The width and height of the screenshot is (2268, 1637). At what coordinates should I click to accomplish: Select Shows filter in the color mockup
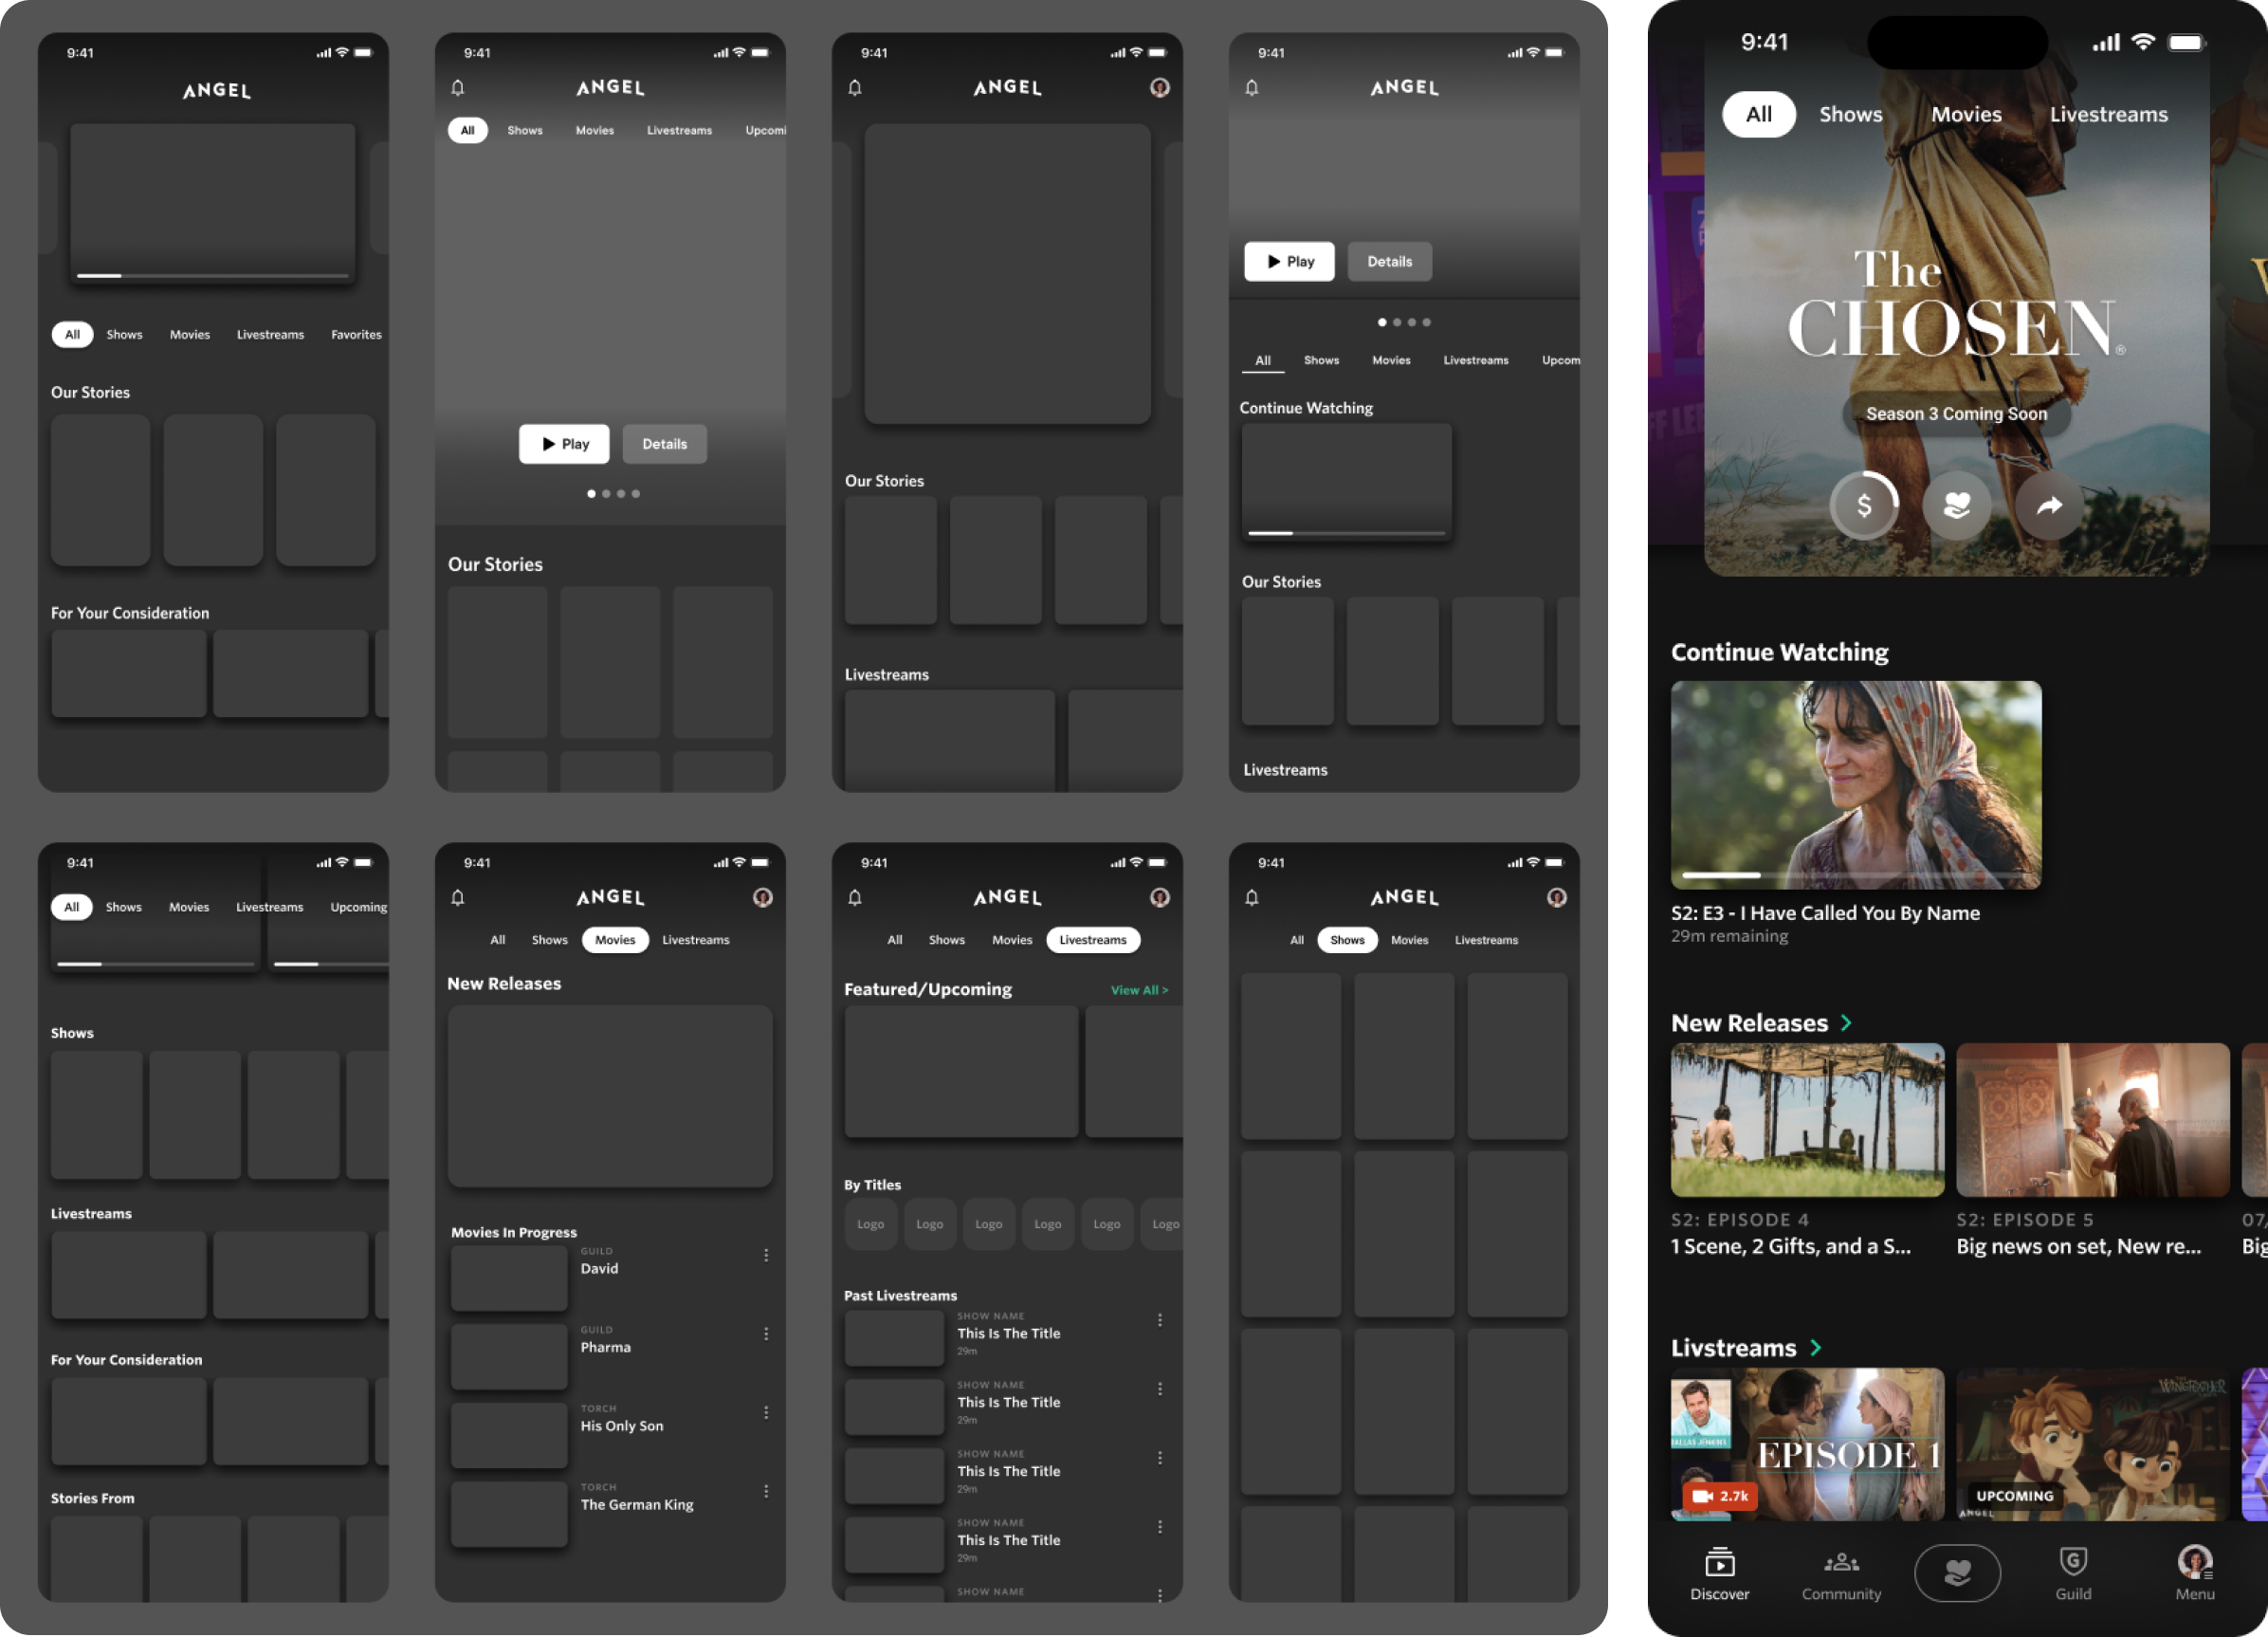1851,114
